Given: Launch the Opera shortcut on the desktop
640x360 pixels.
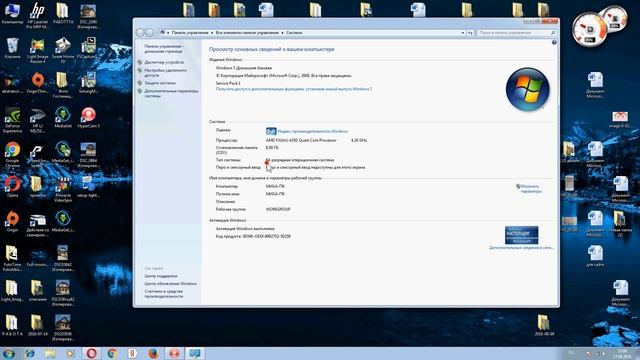Looking at the screenshot, I should [x=12, y=187].
